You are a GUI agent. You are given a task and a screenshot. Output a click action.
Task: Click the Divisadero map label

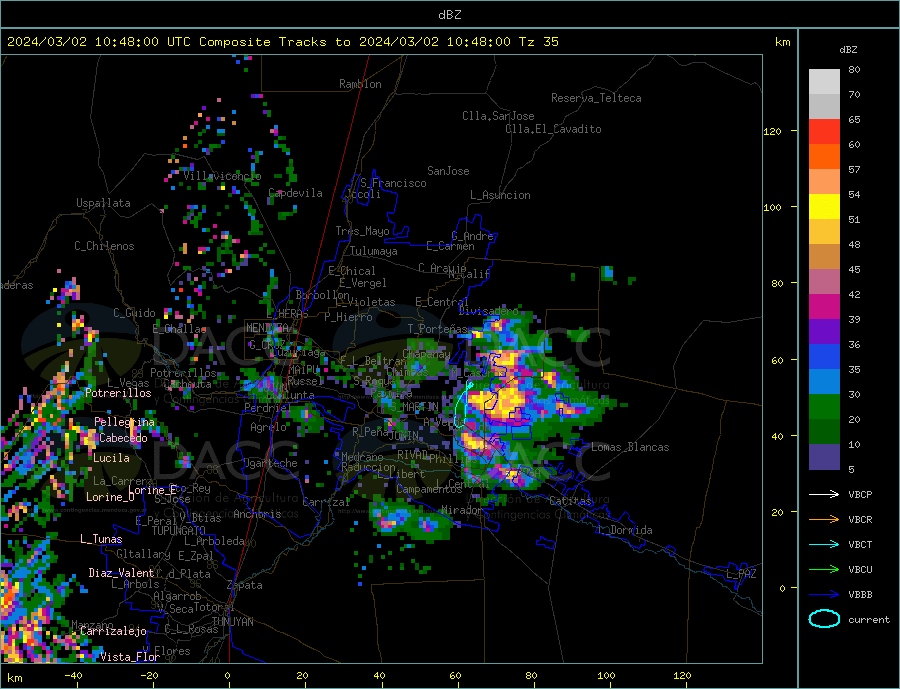click(488, 311)
